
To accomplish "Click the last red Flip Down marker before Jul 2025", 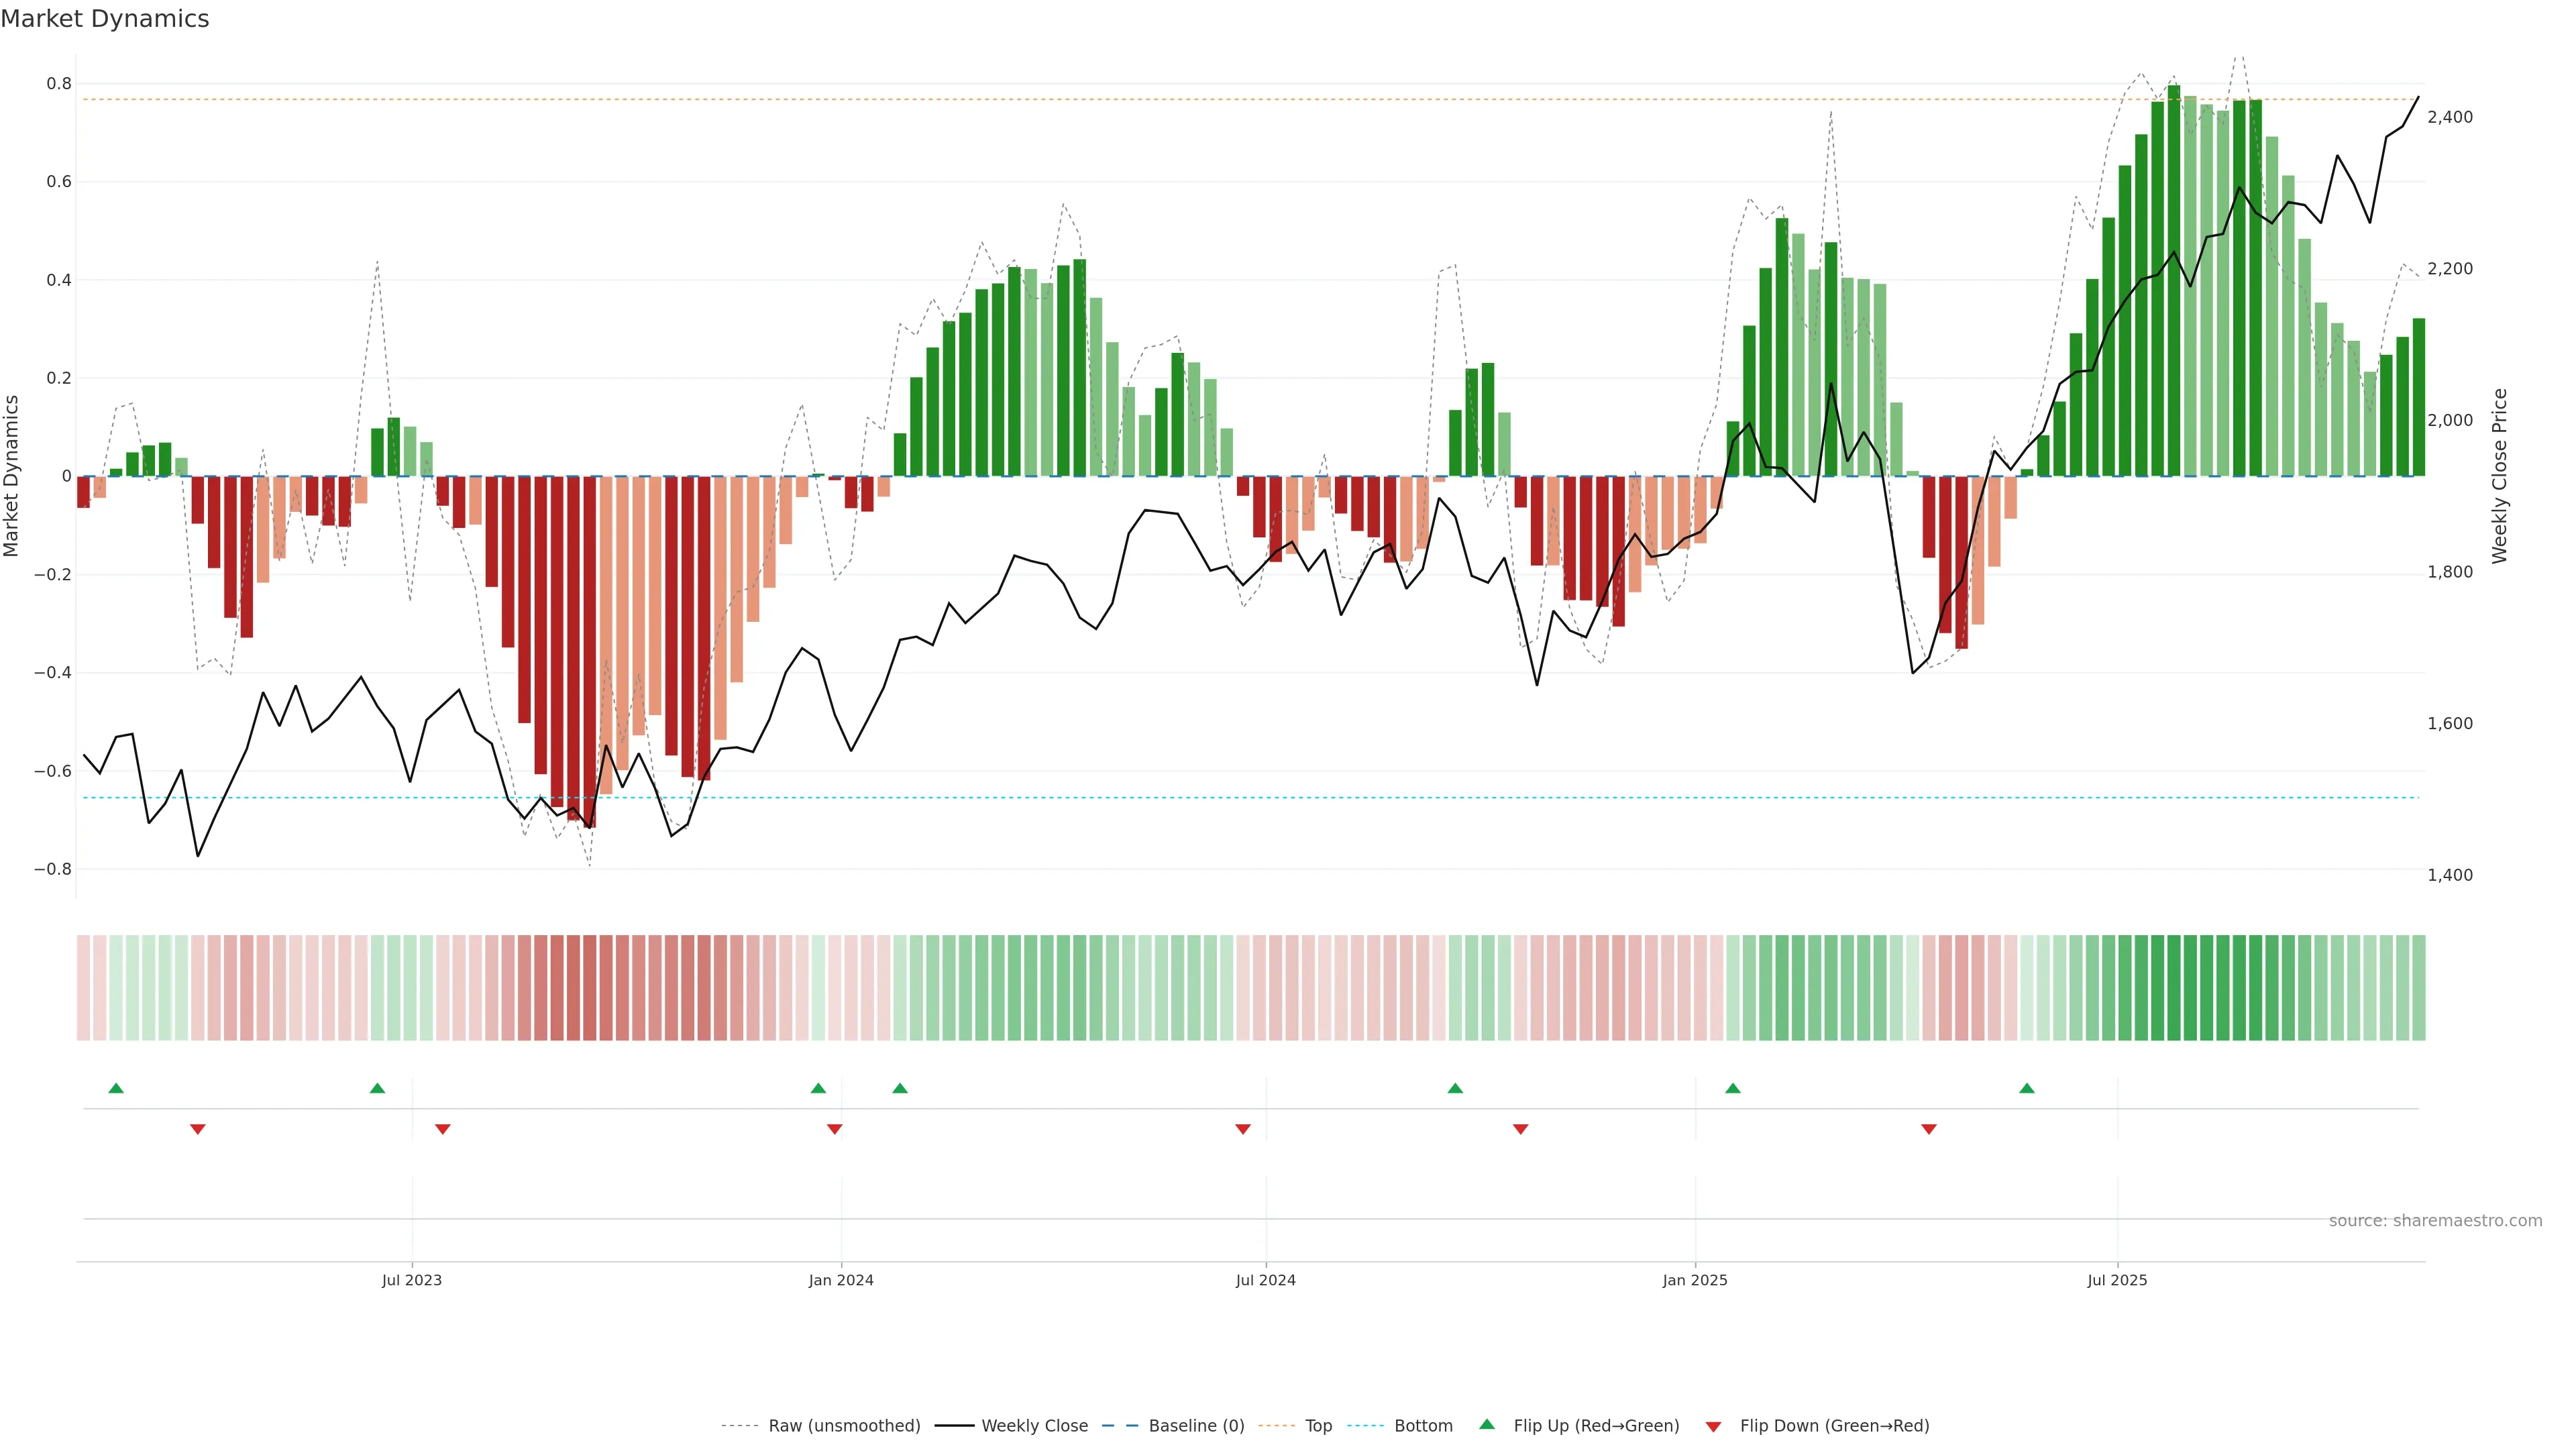I will [1929, 1129].
